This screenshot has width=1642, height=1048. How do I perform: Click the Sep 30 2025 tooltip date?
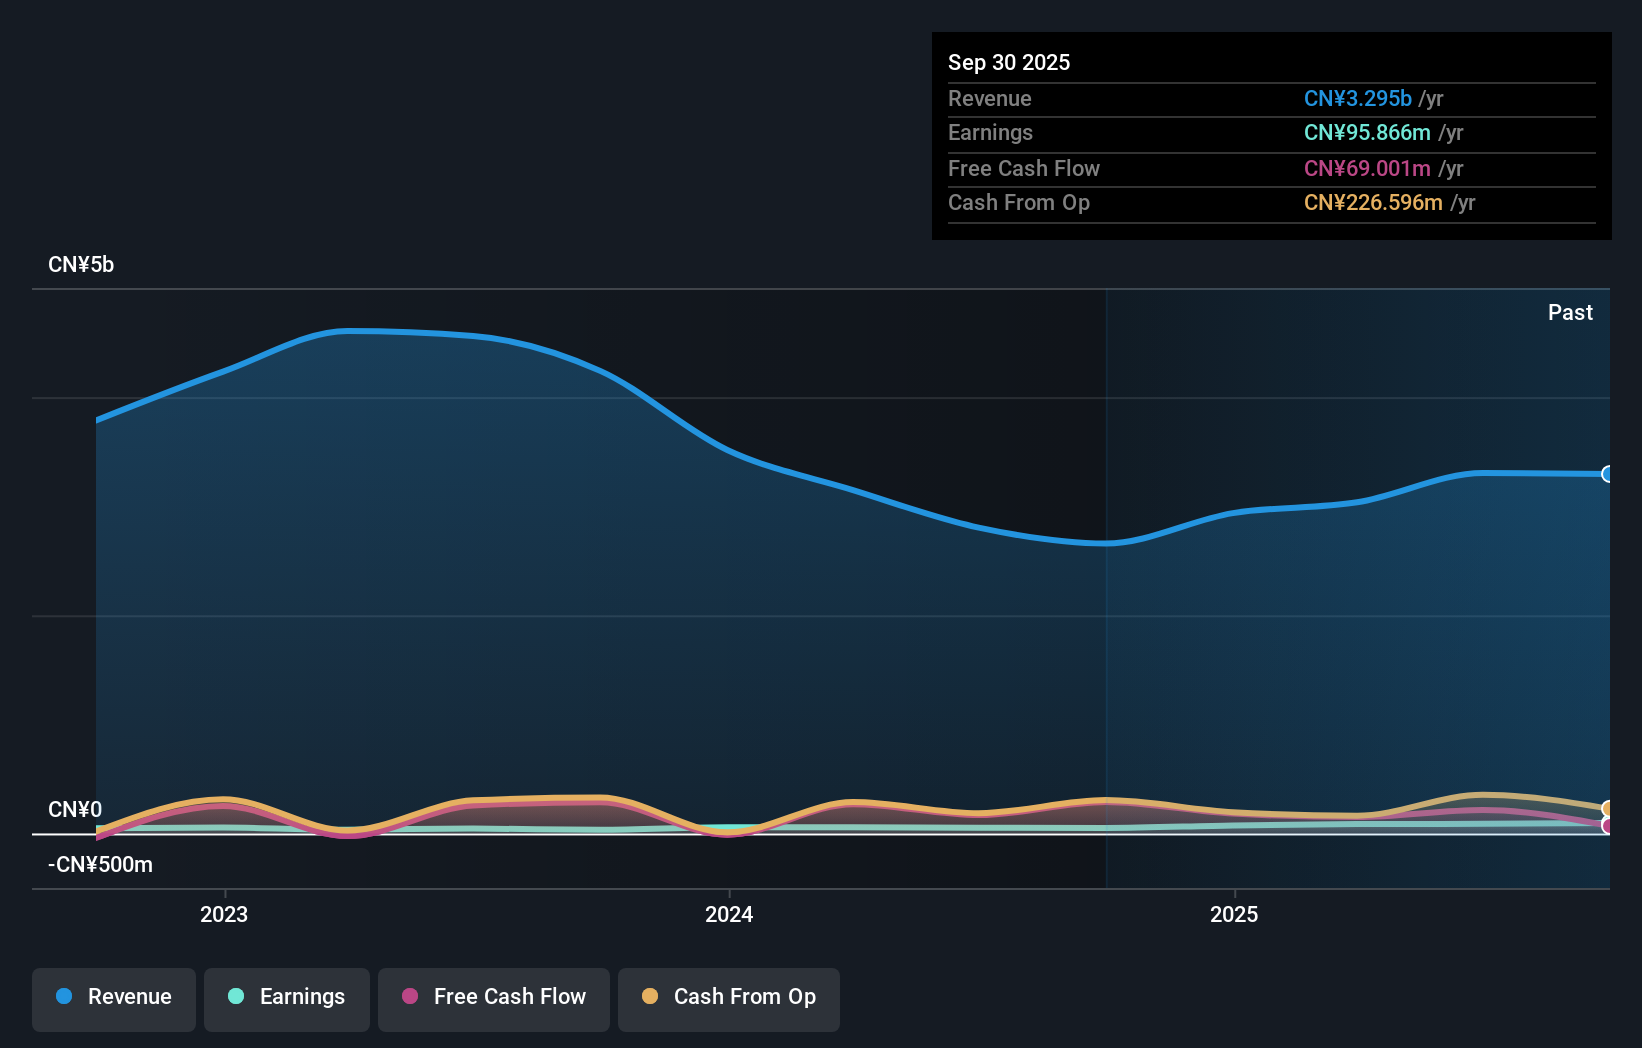(1008, 62)
